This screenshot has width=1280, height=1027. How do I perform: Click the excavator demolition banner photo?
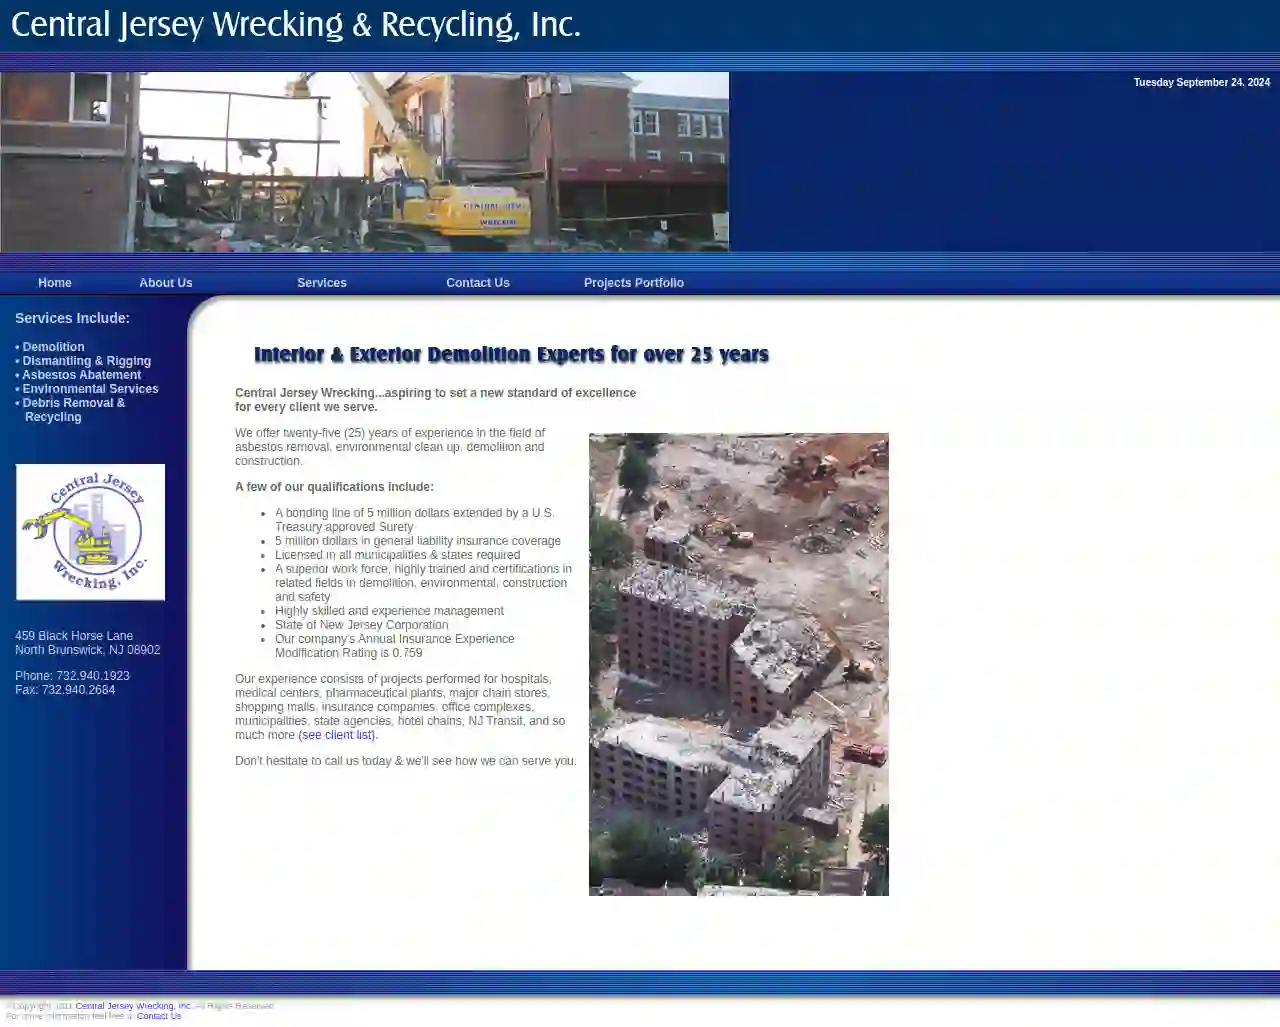pos(364,161)
